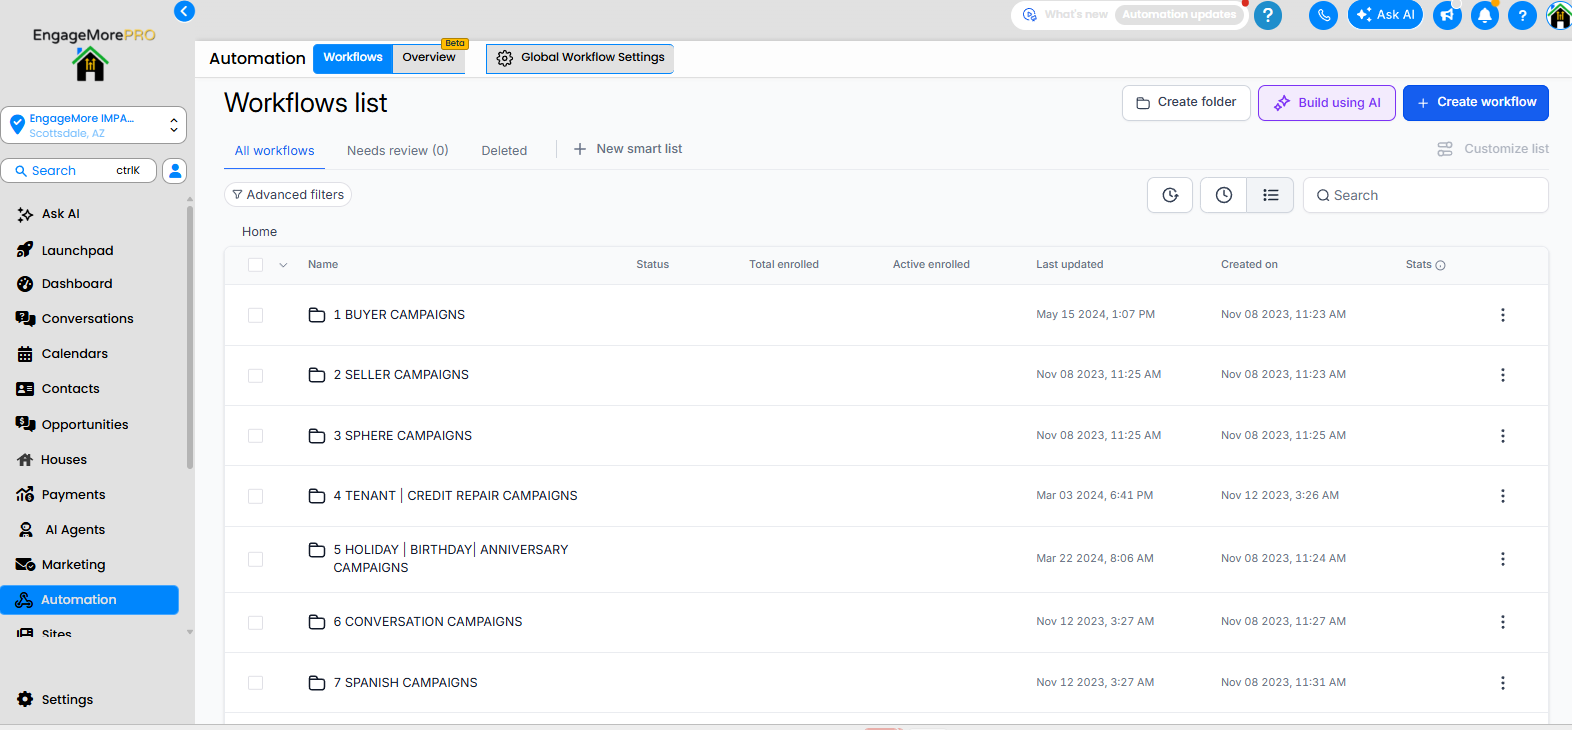This screenshot has height=730, width=1572.
Task: Click the sidebar Search box
Action: tap(79, 171)
